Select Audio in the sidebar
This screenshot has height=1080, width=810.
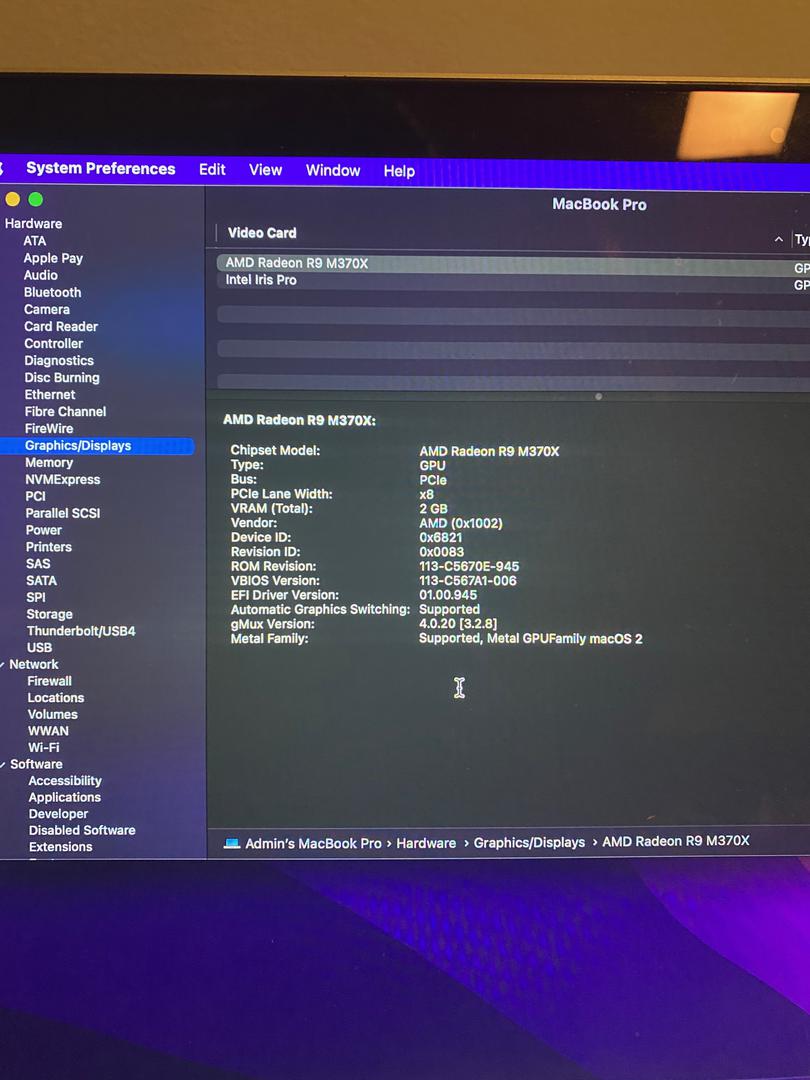[x=41, y=275]
